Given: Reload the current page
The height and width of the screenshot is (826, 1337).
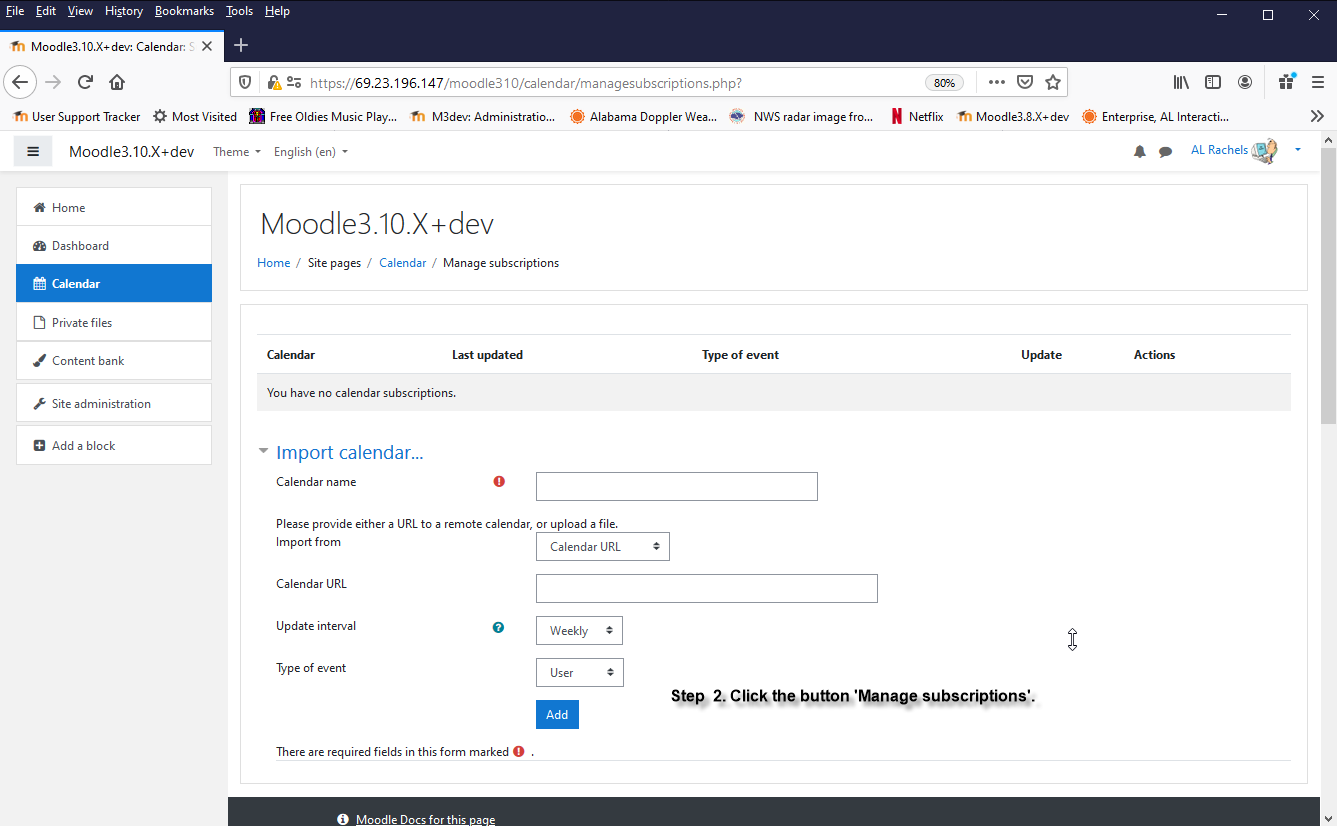Looking at the screenshot, I should point(85,82).
